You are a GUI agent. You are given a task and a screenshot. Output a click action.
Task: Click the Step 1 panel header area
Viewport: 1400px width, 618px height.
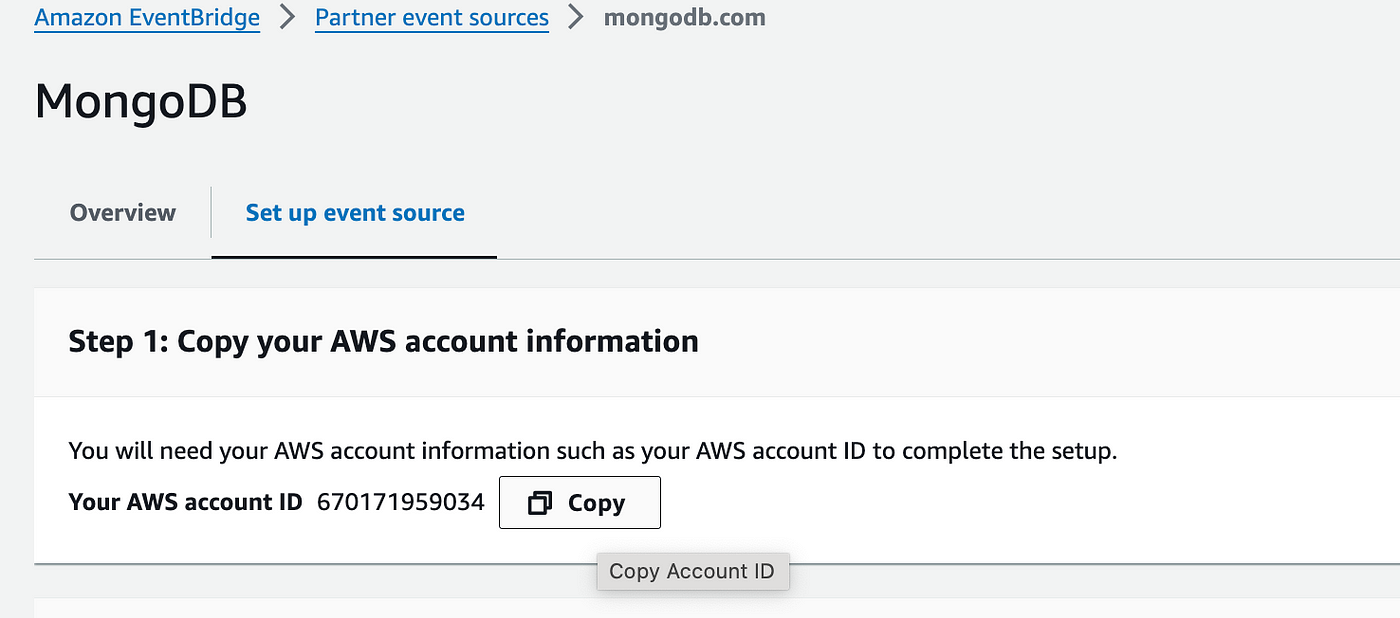[x=717, y=342]
